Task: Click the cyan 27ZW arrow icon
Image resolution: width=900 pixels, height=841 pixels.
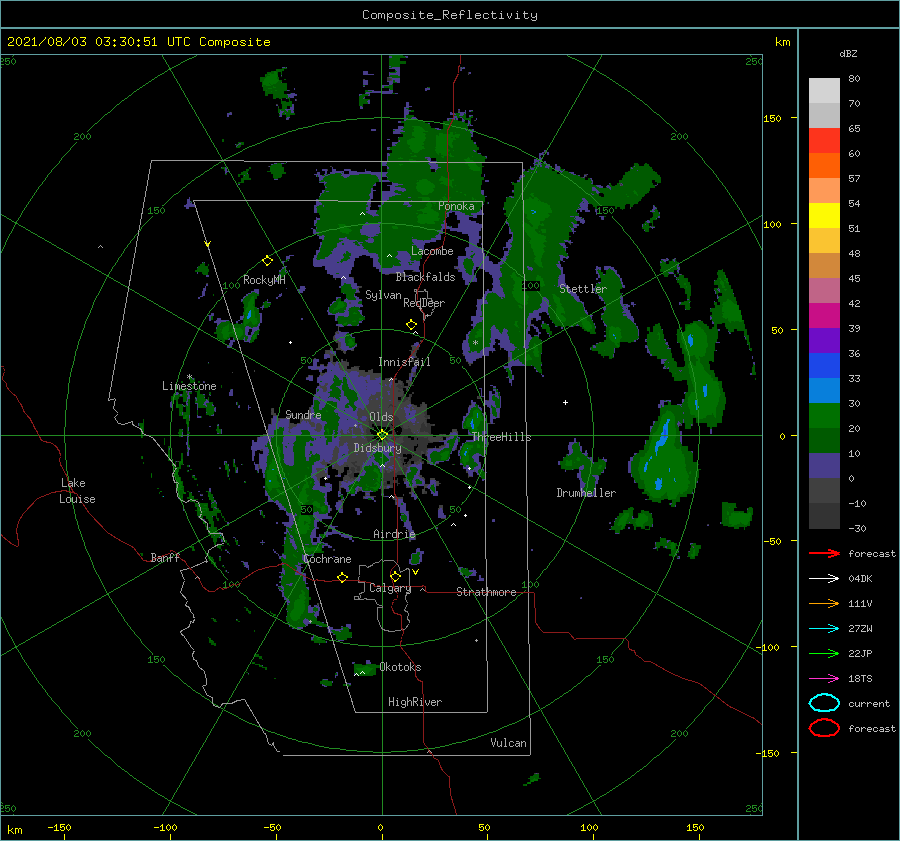Action: coord(824,629)
